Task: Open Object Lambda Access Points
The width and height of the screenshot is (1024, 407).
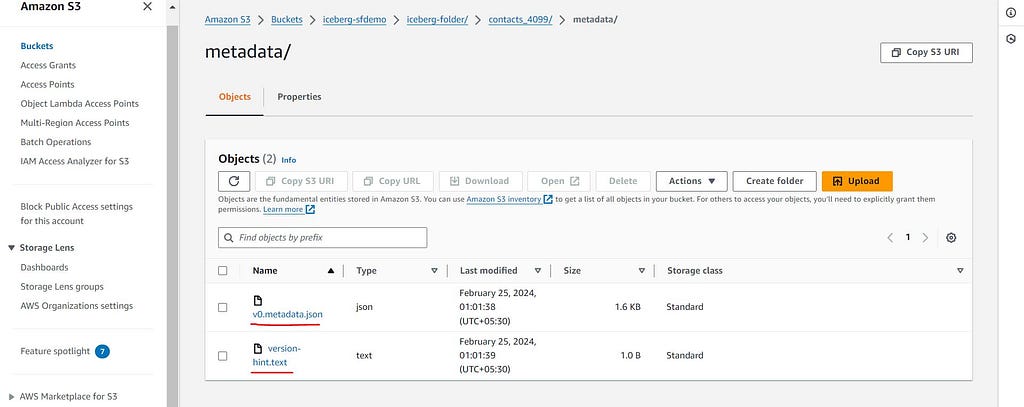Action: 79,104
